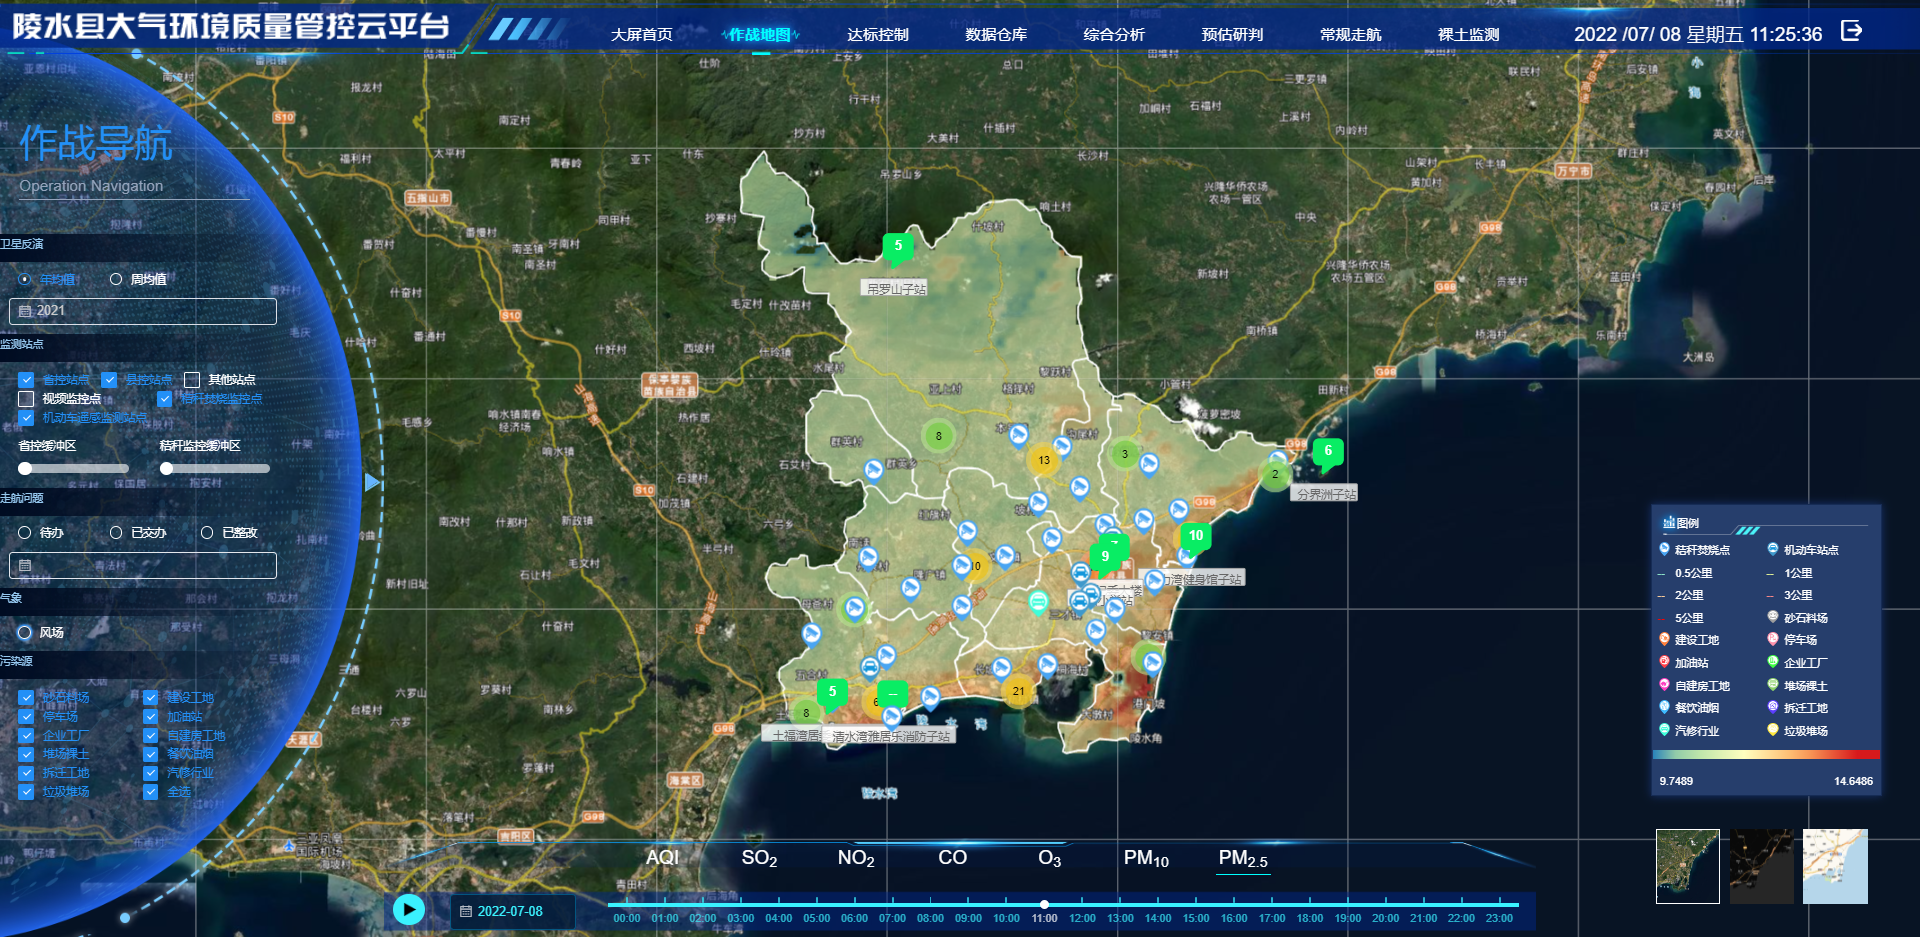The height and width of the screenshot is (937, 1920).
Task: Select 周均值 radio button
Action: click(116, 279)
